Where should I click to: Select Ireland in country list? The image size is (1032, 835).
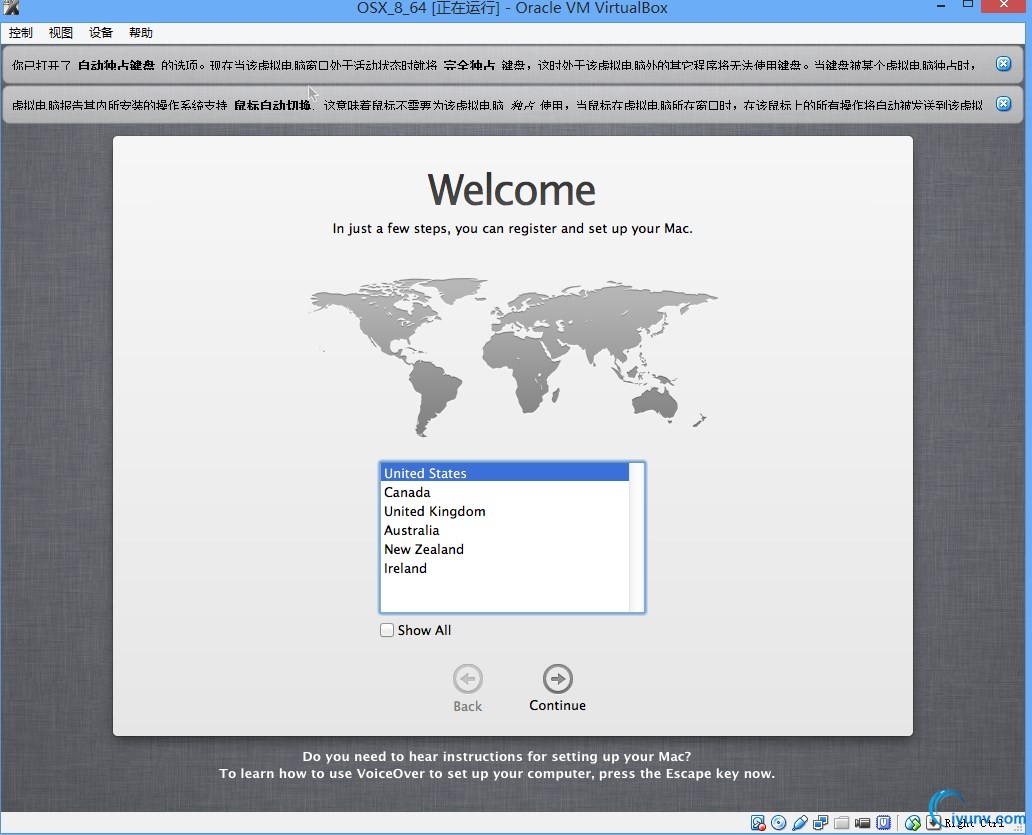point(505,569)
